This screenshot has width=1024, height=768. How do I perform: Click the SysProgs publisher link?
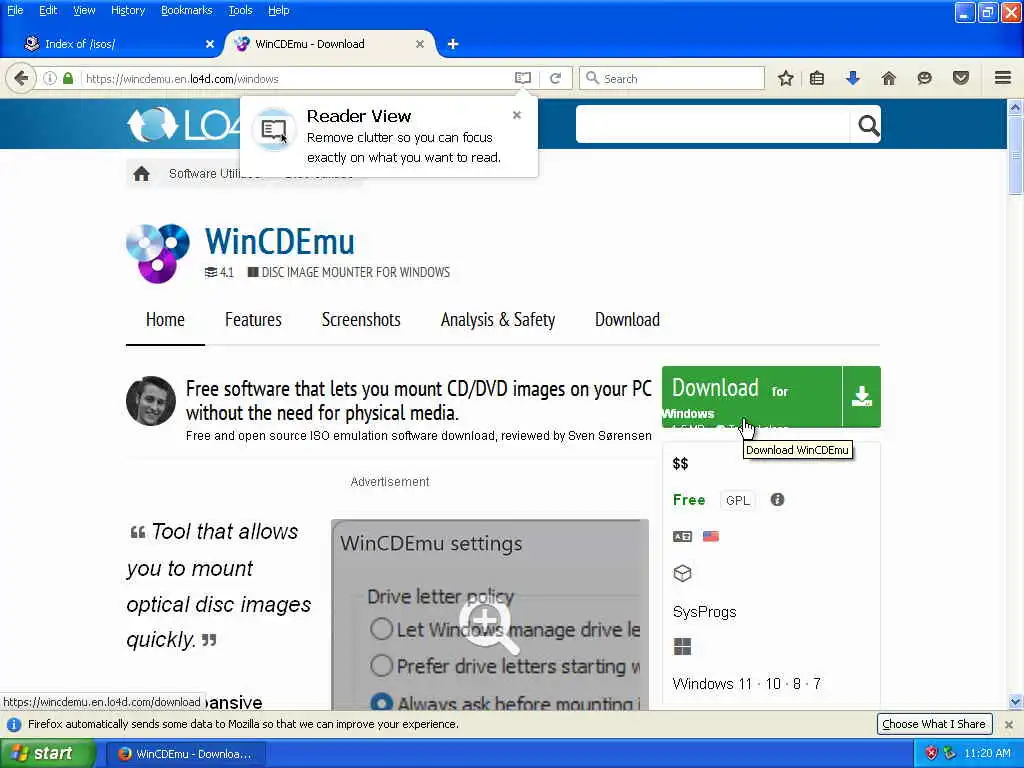coord(705,612)
